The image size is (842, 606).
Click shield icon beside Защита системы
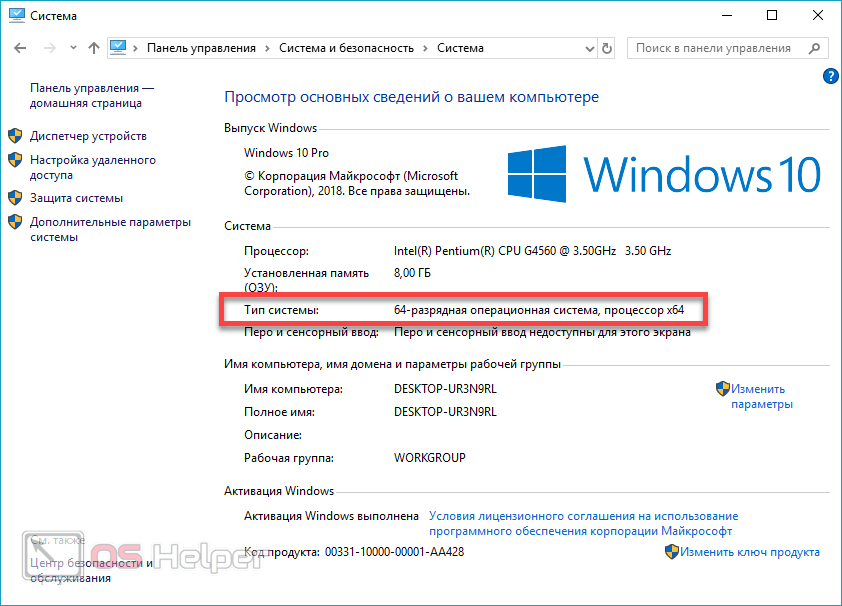pyautogui.click(x=15, y=198)
